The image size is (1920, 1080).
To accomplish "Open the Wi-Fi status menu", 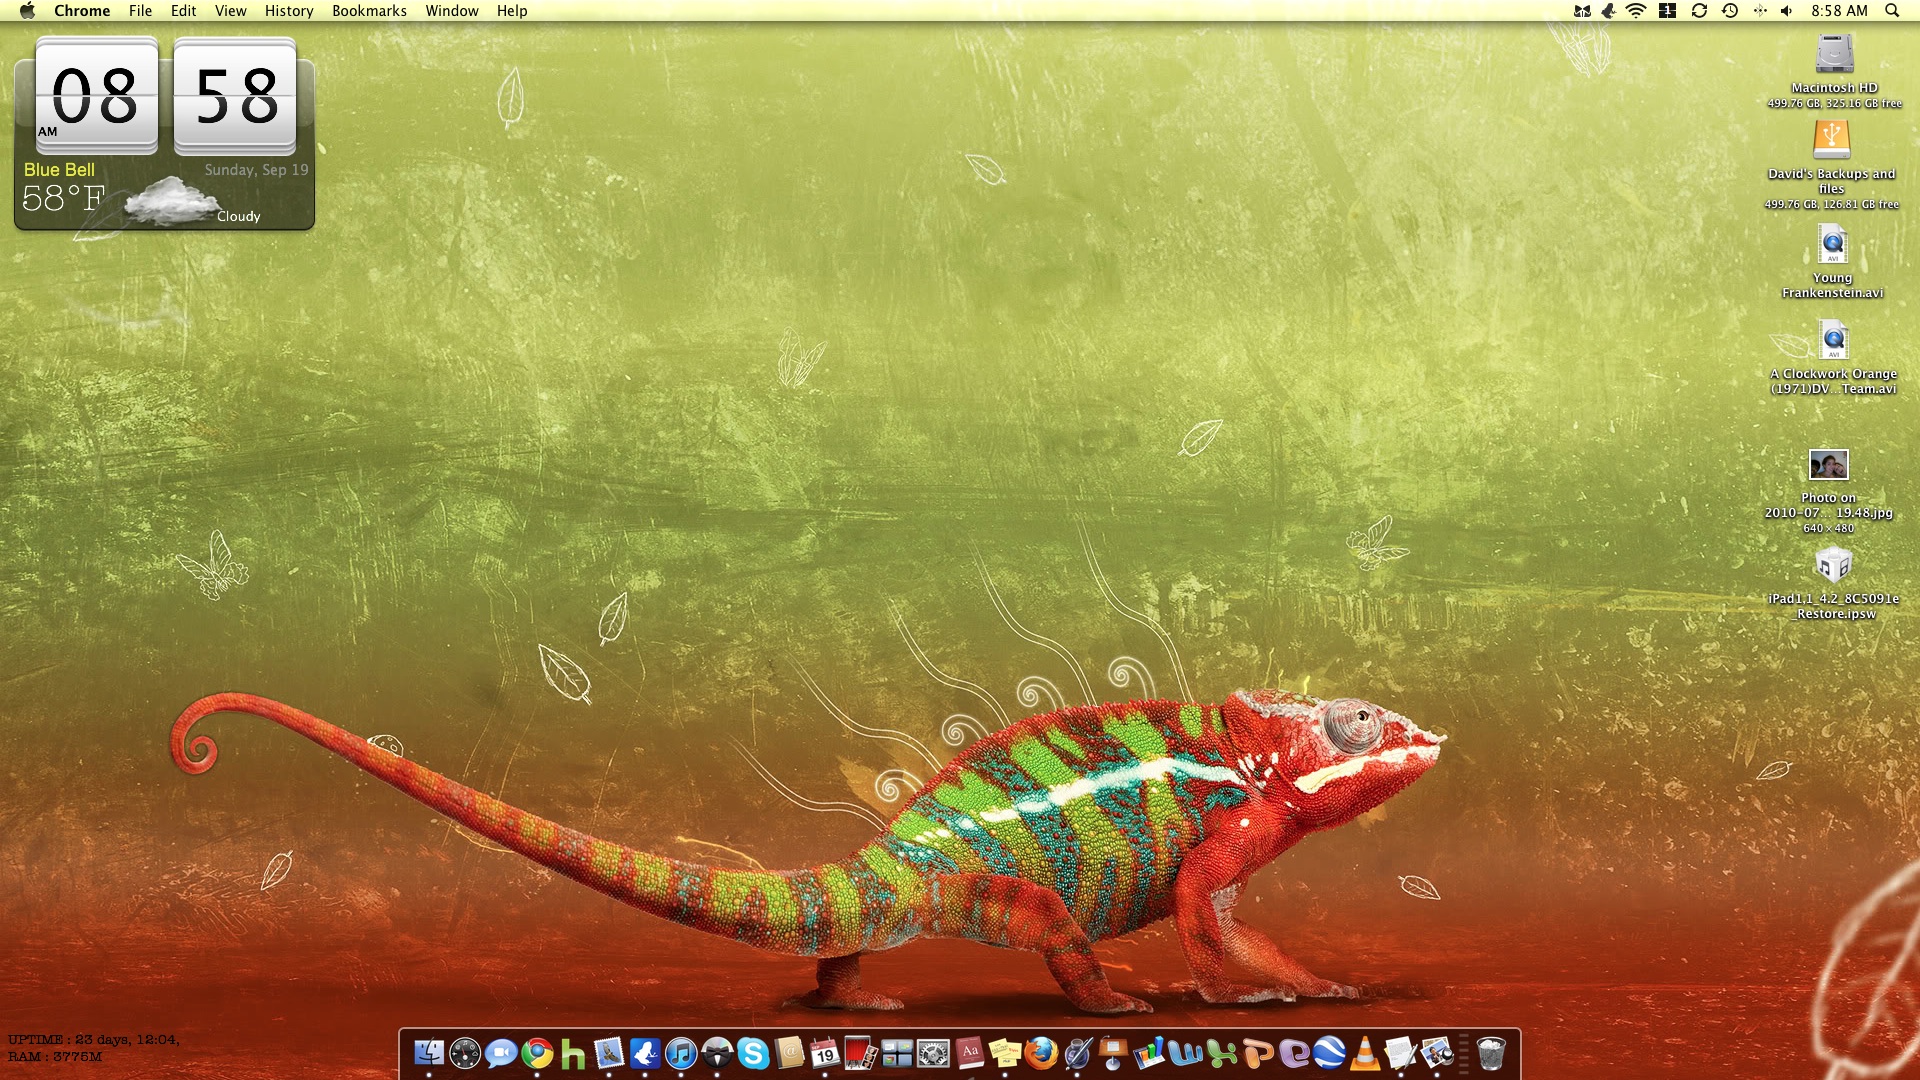I will click(1636, 11).
